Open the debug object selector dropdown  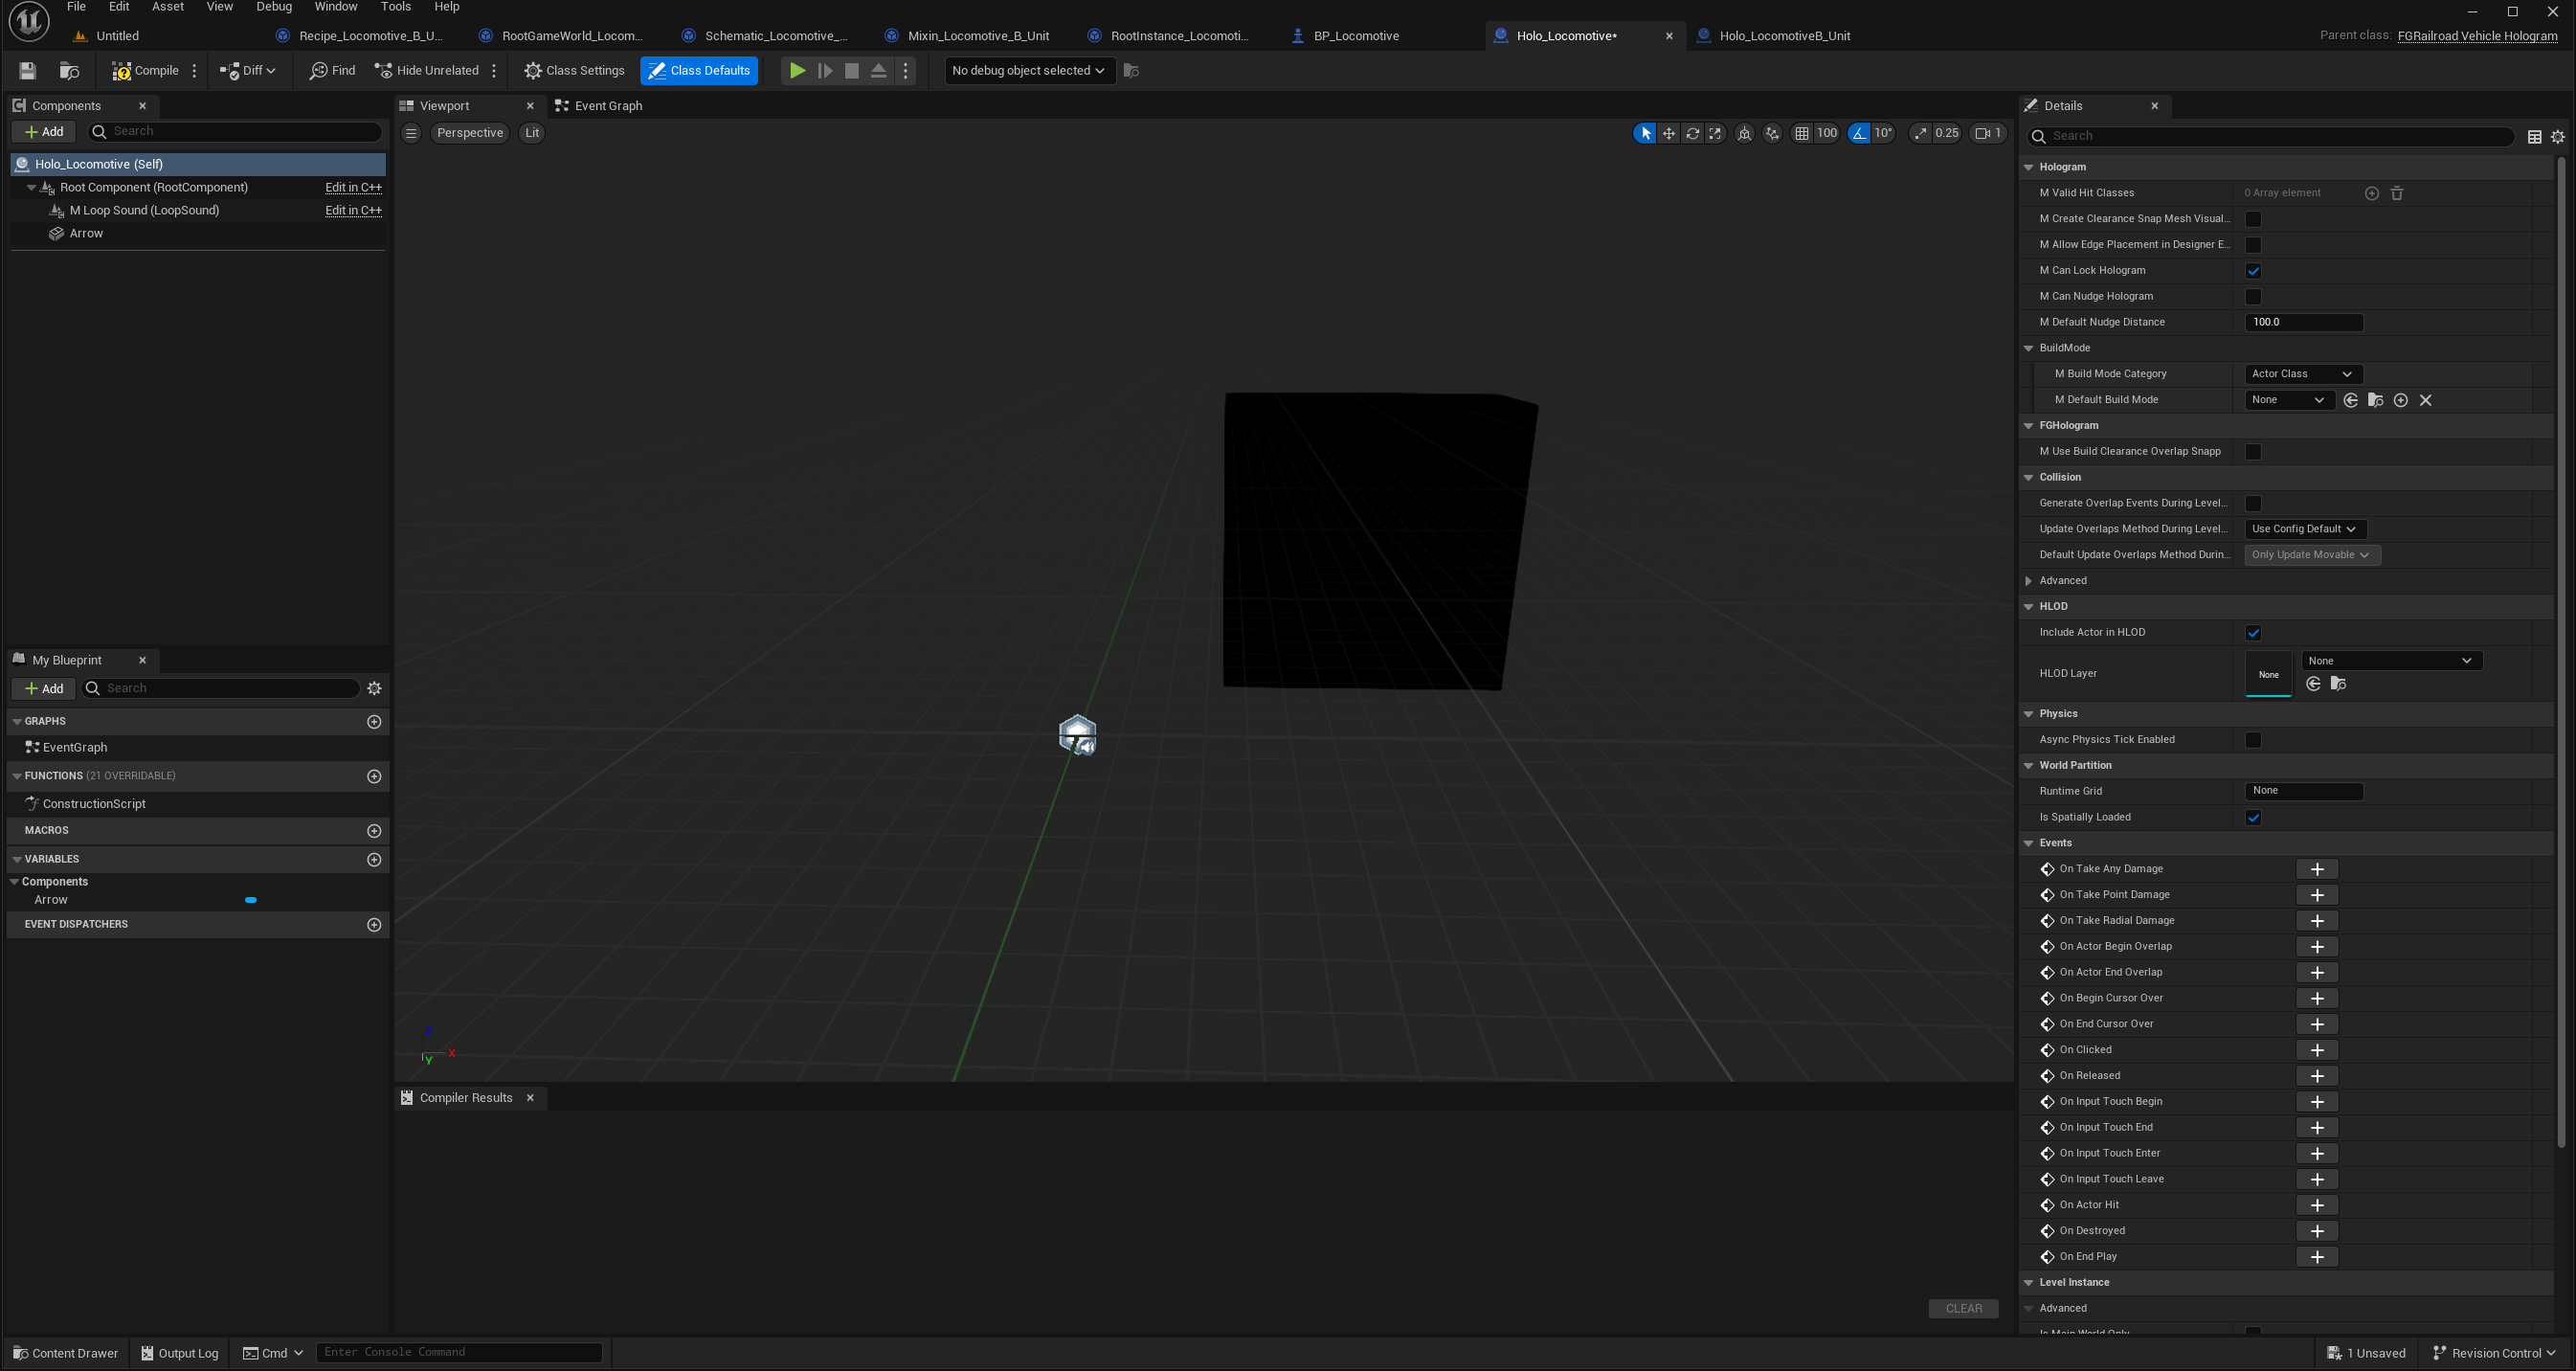point(1028,70)
